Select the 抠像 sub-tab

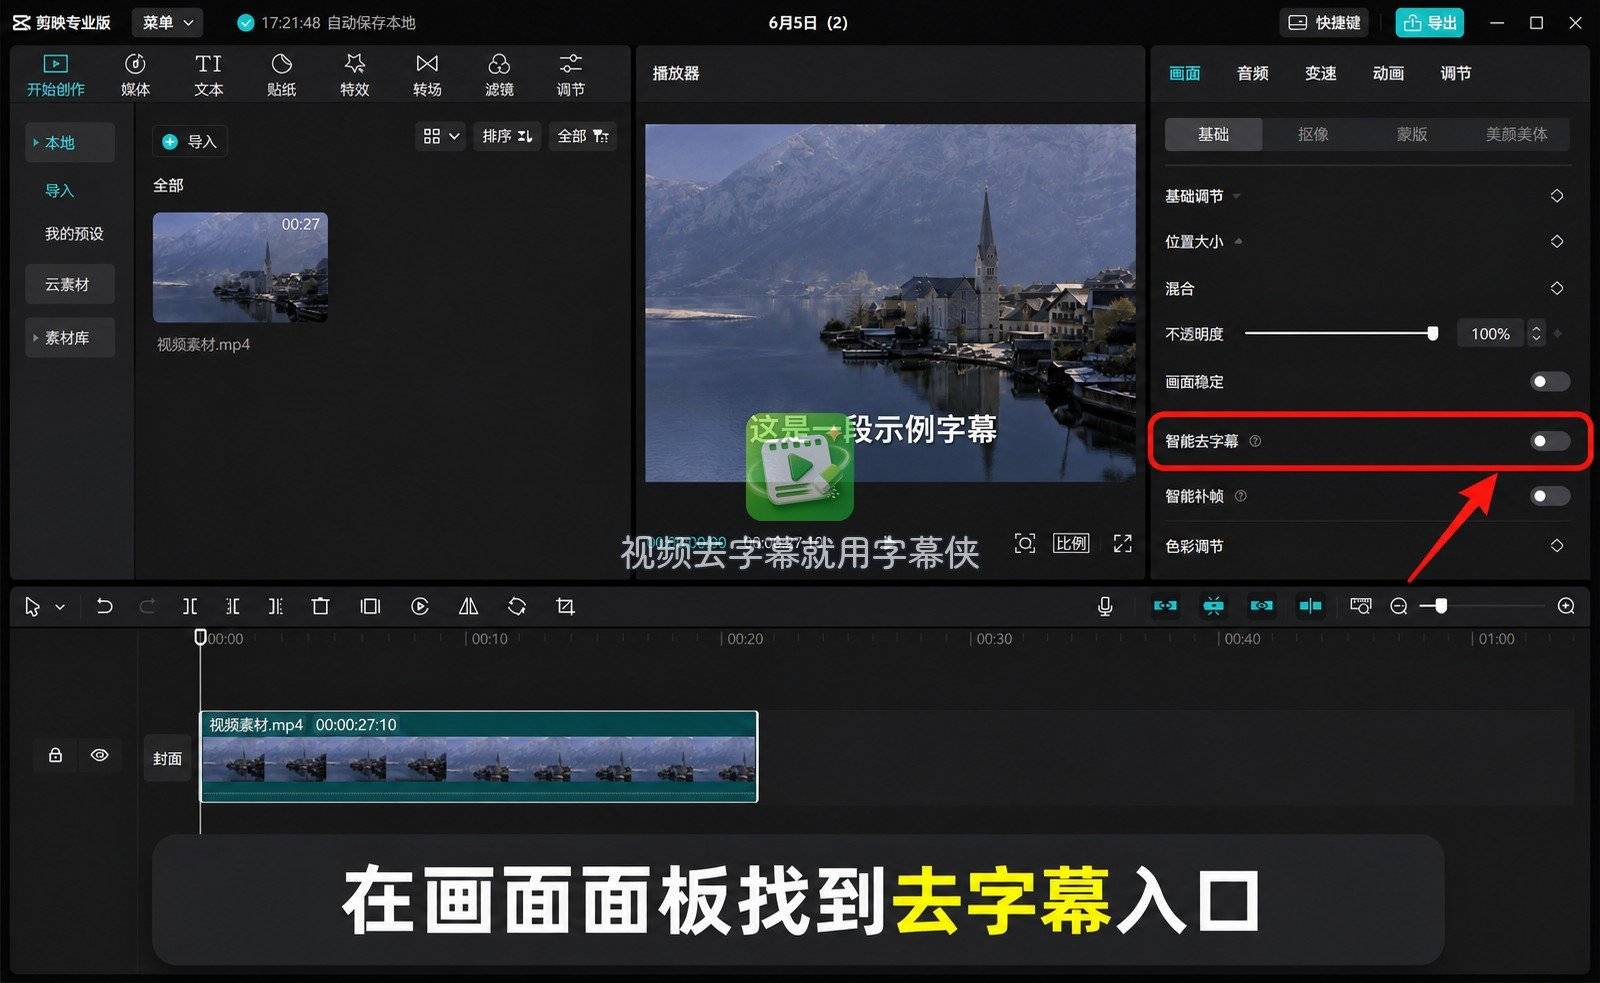click(x=1312, y=134)
